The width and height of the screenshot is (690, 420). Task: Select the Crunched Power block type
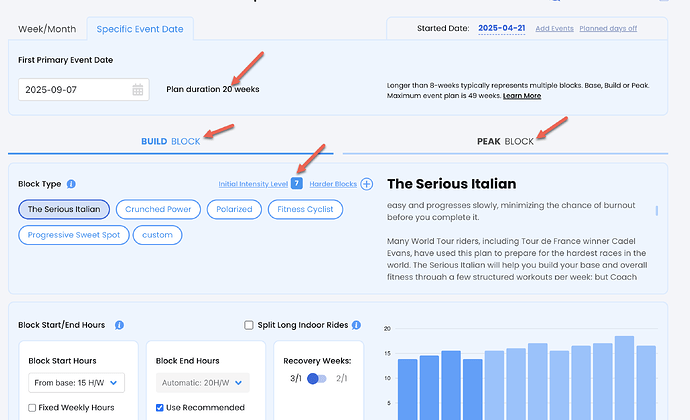coord(158,209)
